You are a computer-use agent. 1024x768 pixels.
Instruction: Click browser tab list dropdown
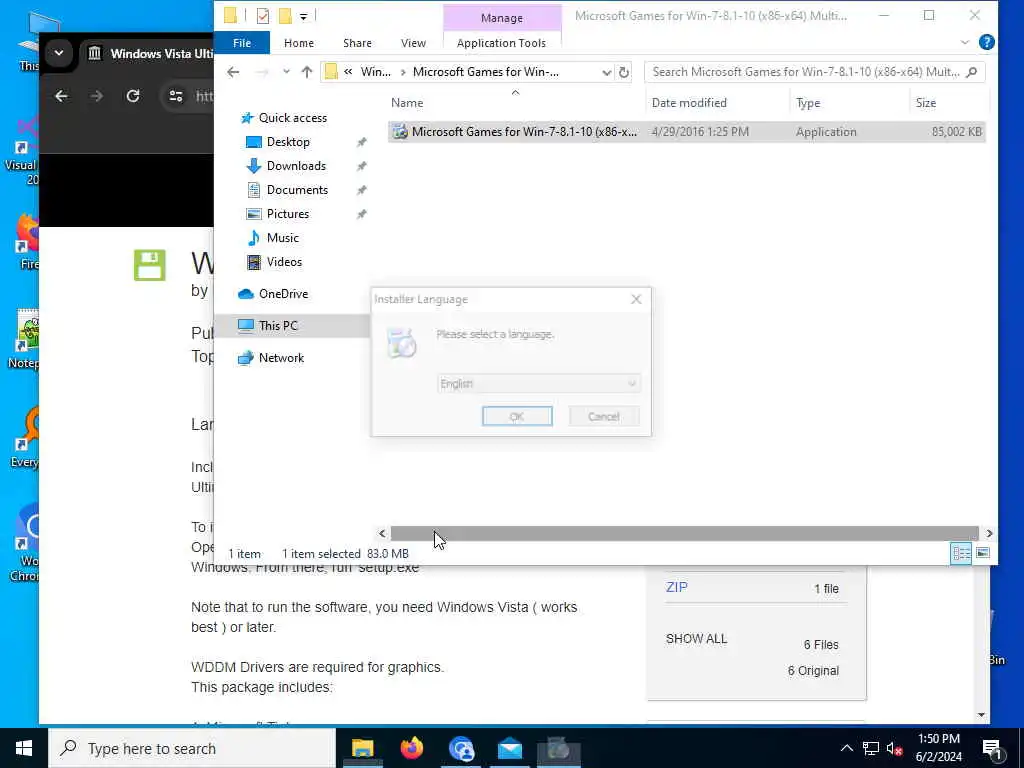coord(59,53)
